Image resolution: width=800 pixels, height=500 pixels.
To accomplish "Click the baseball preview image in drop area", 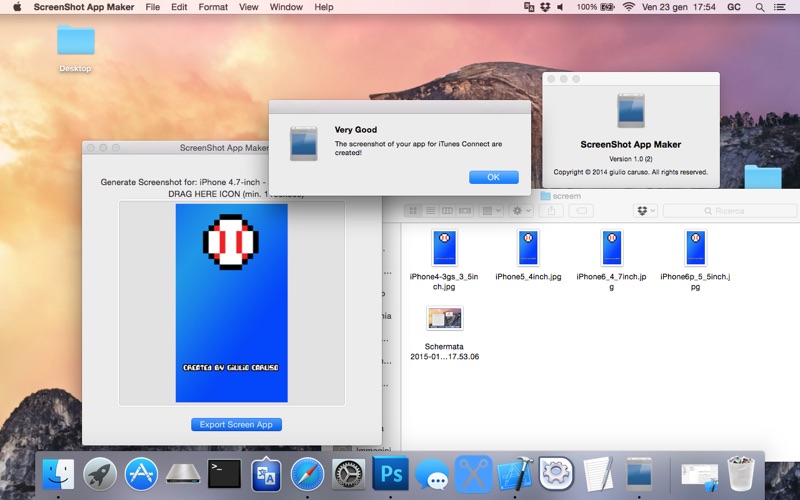I will (232, 303).
